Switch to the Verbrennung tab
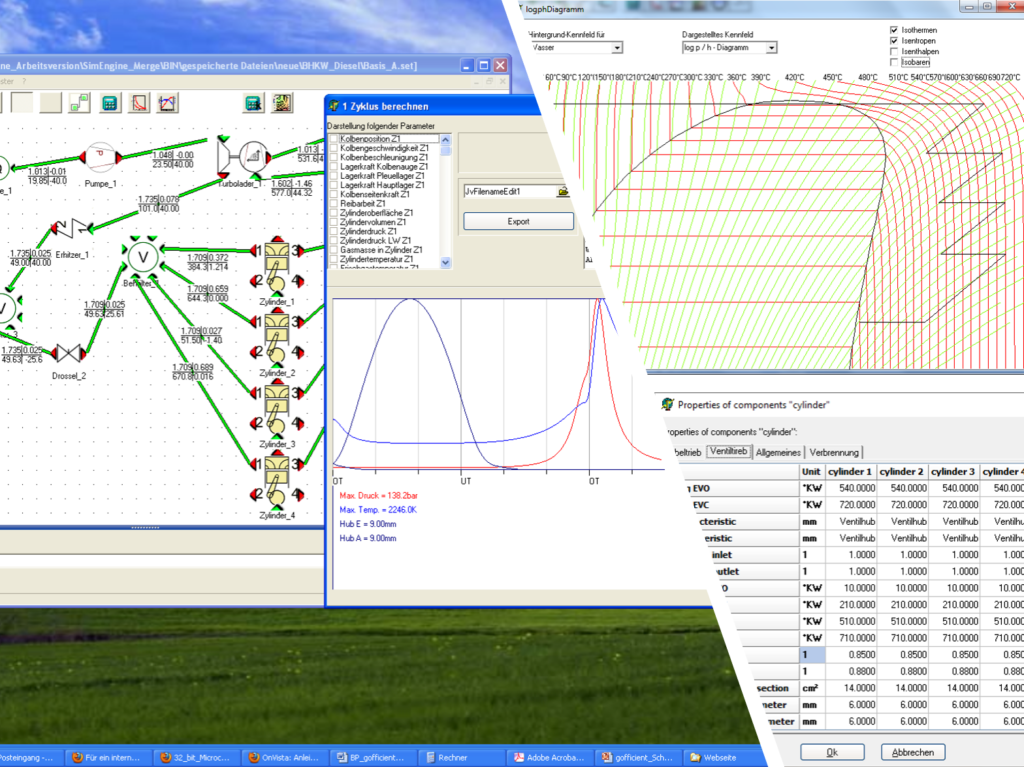The image size is (1024, 767). point(834,452)
